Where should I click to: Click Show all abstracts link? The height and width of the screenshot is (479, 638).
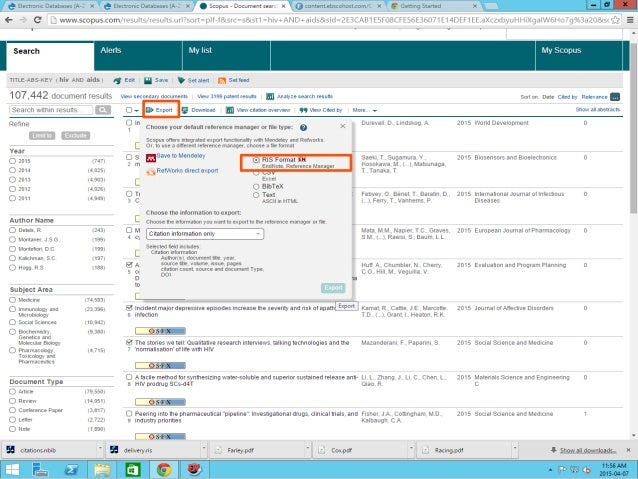(598, 109)
